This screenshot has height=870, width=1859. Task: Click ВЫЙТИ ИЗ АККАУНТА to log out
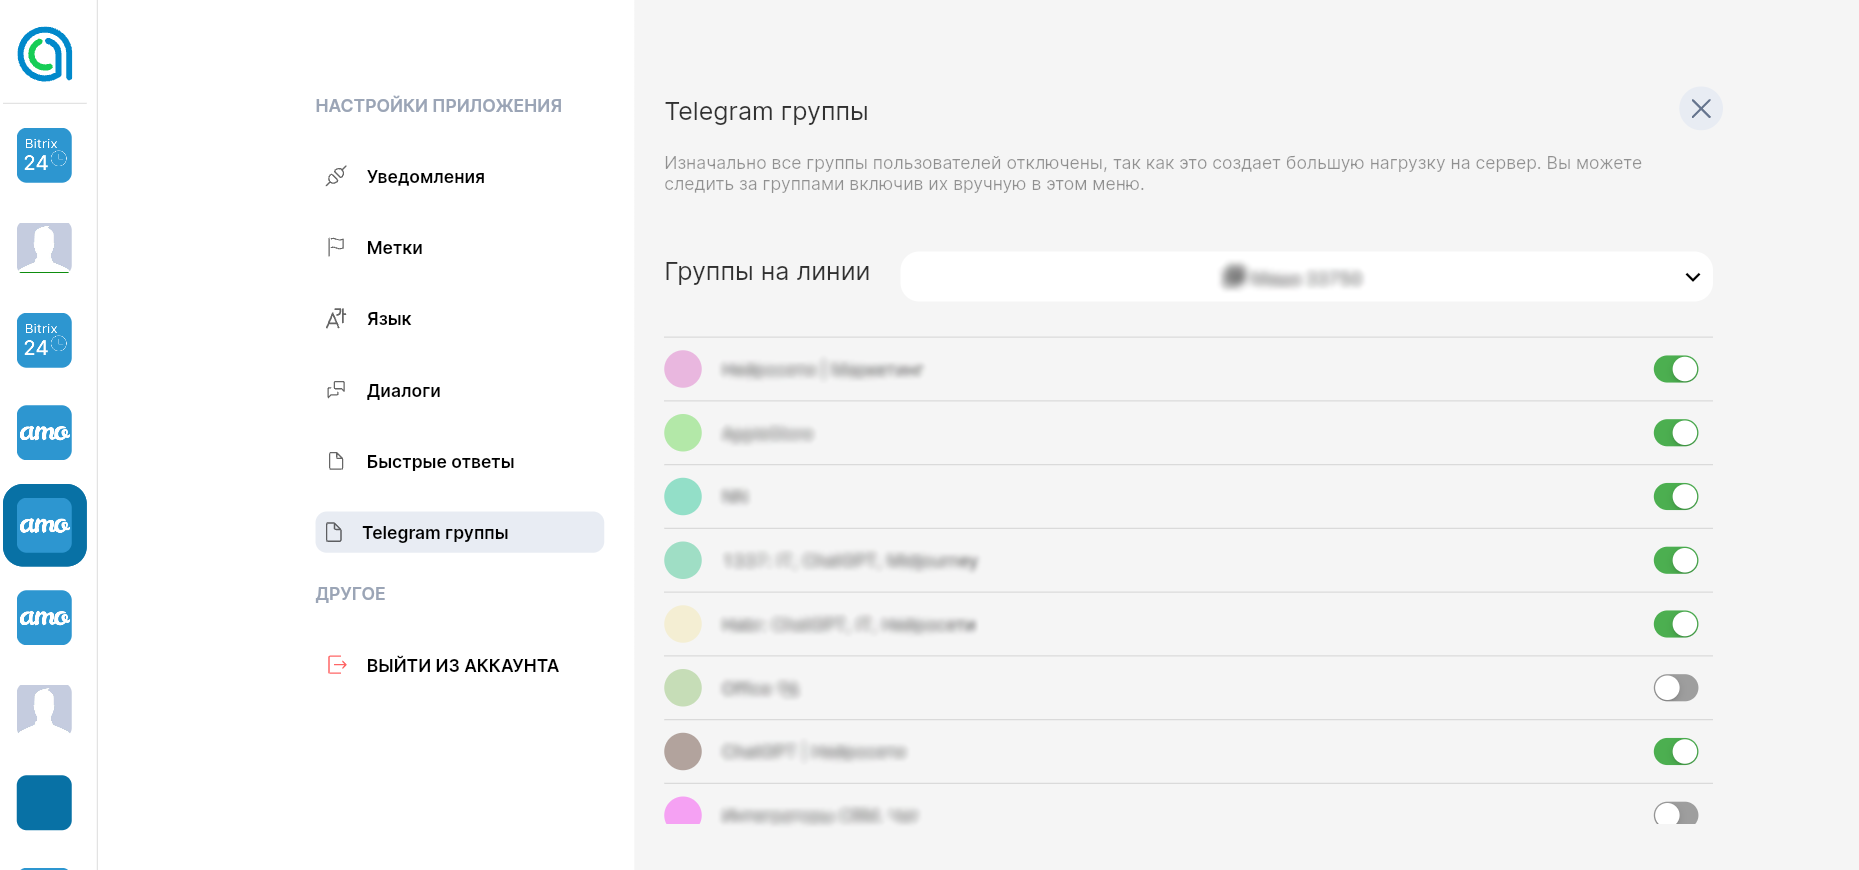click(462, 666)
